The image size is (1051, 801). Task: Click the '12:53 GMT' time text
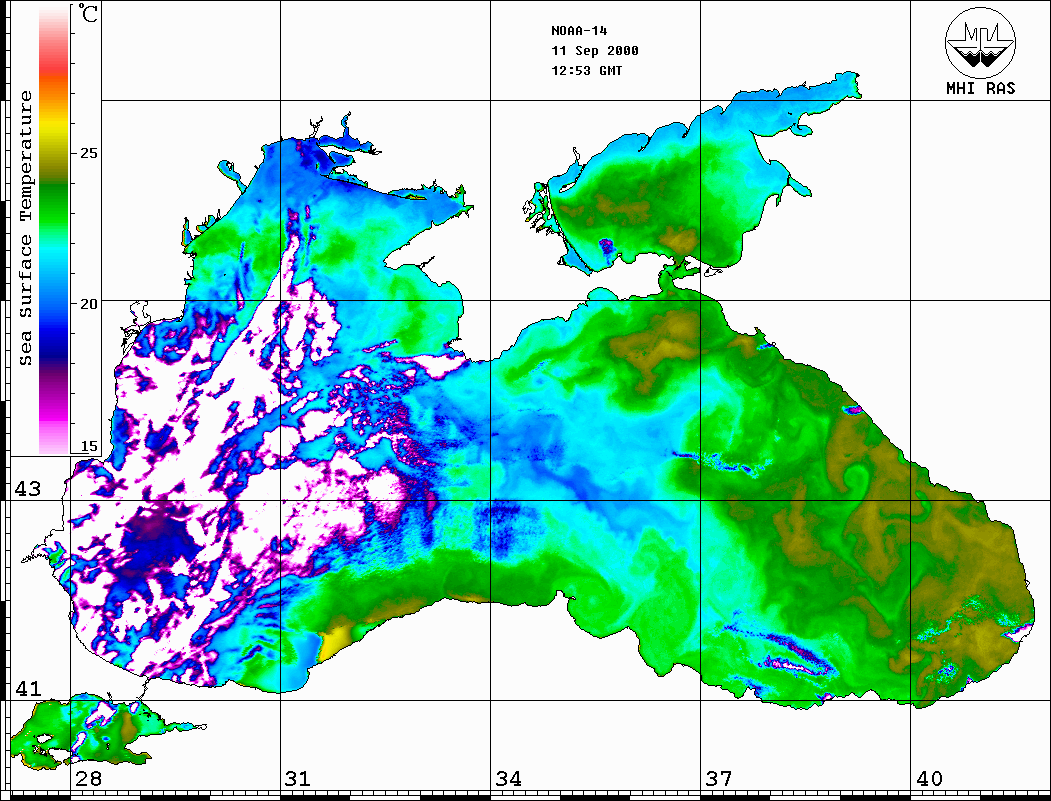click(586, 71)
